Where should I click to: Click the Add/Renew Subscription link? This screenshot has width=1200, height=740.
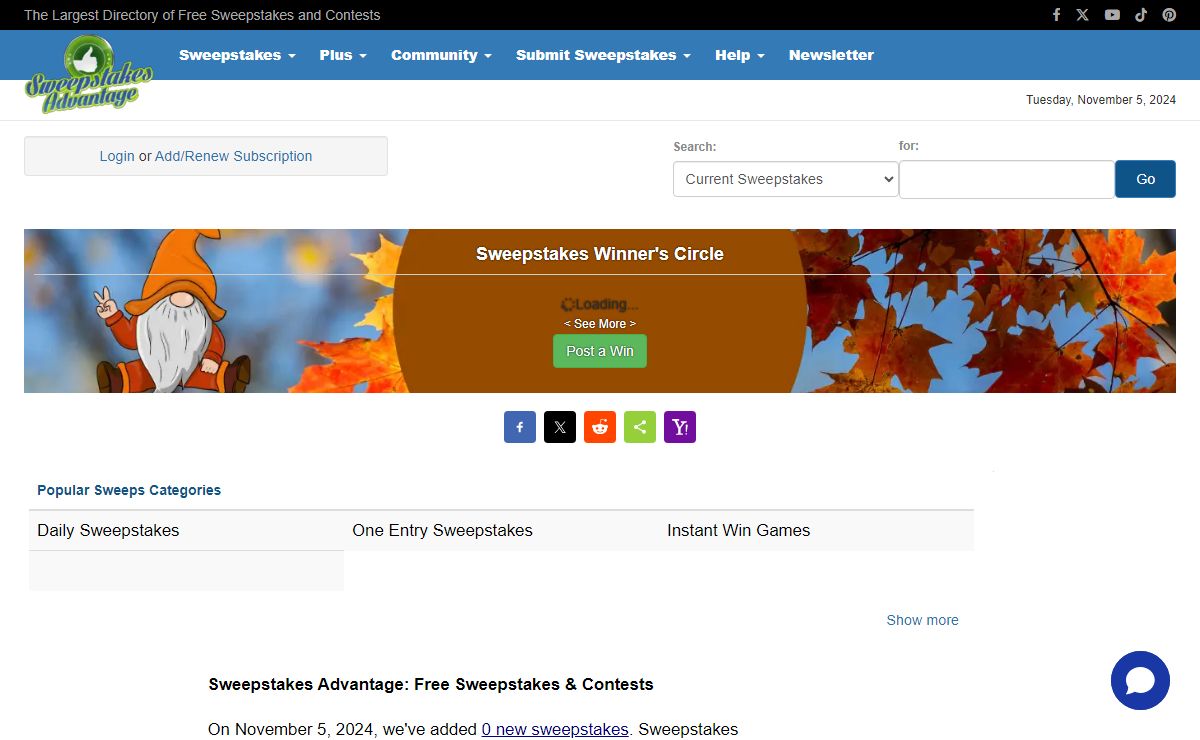(233, 156)
